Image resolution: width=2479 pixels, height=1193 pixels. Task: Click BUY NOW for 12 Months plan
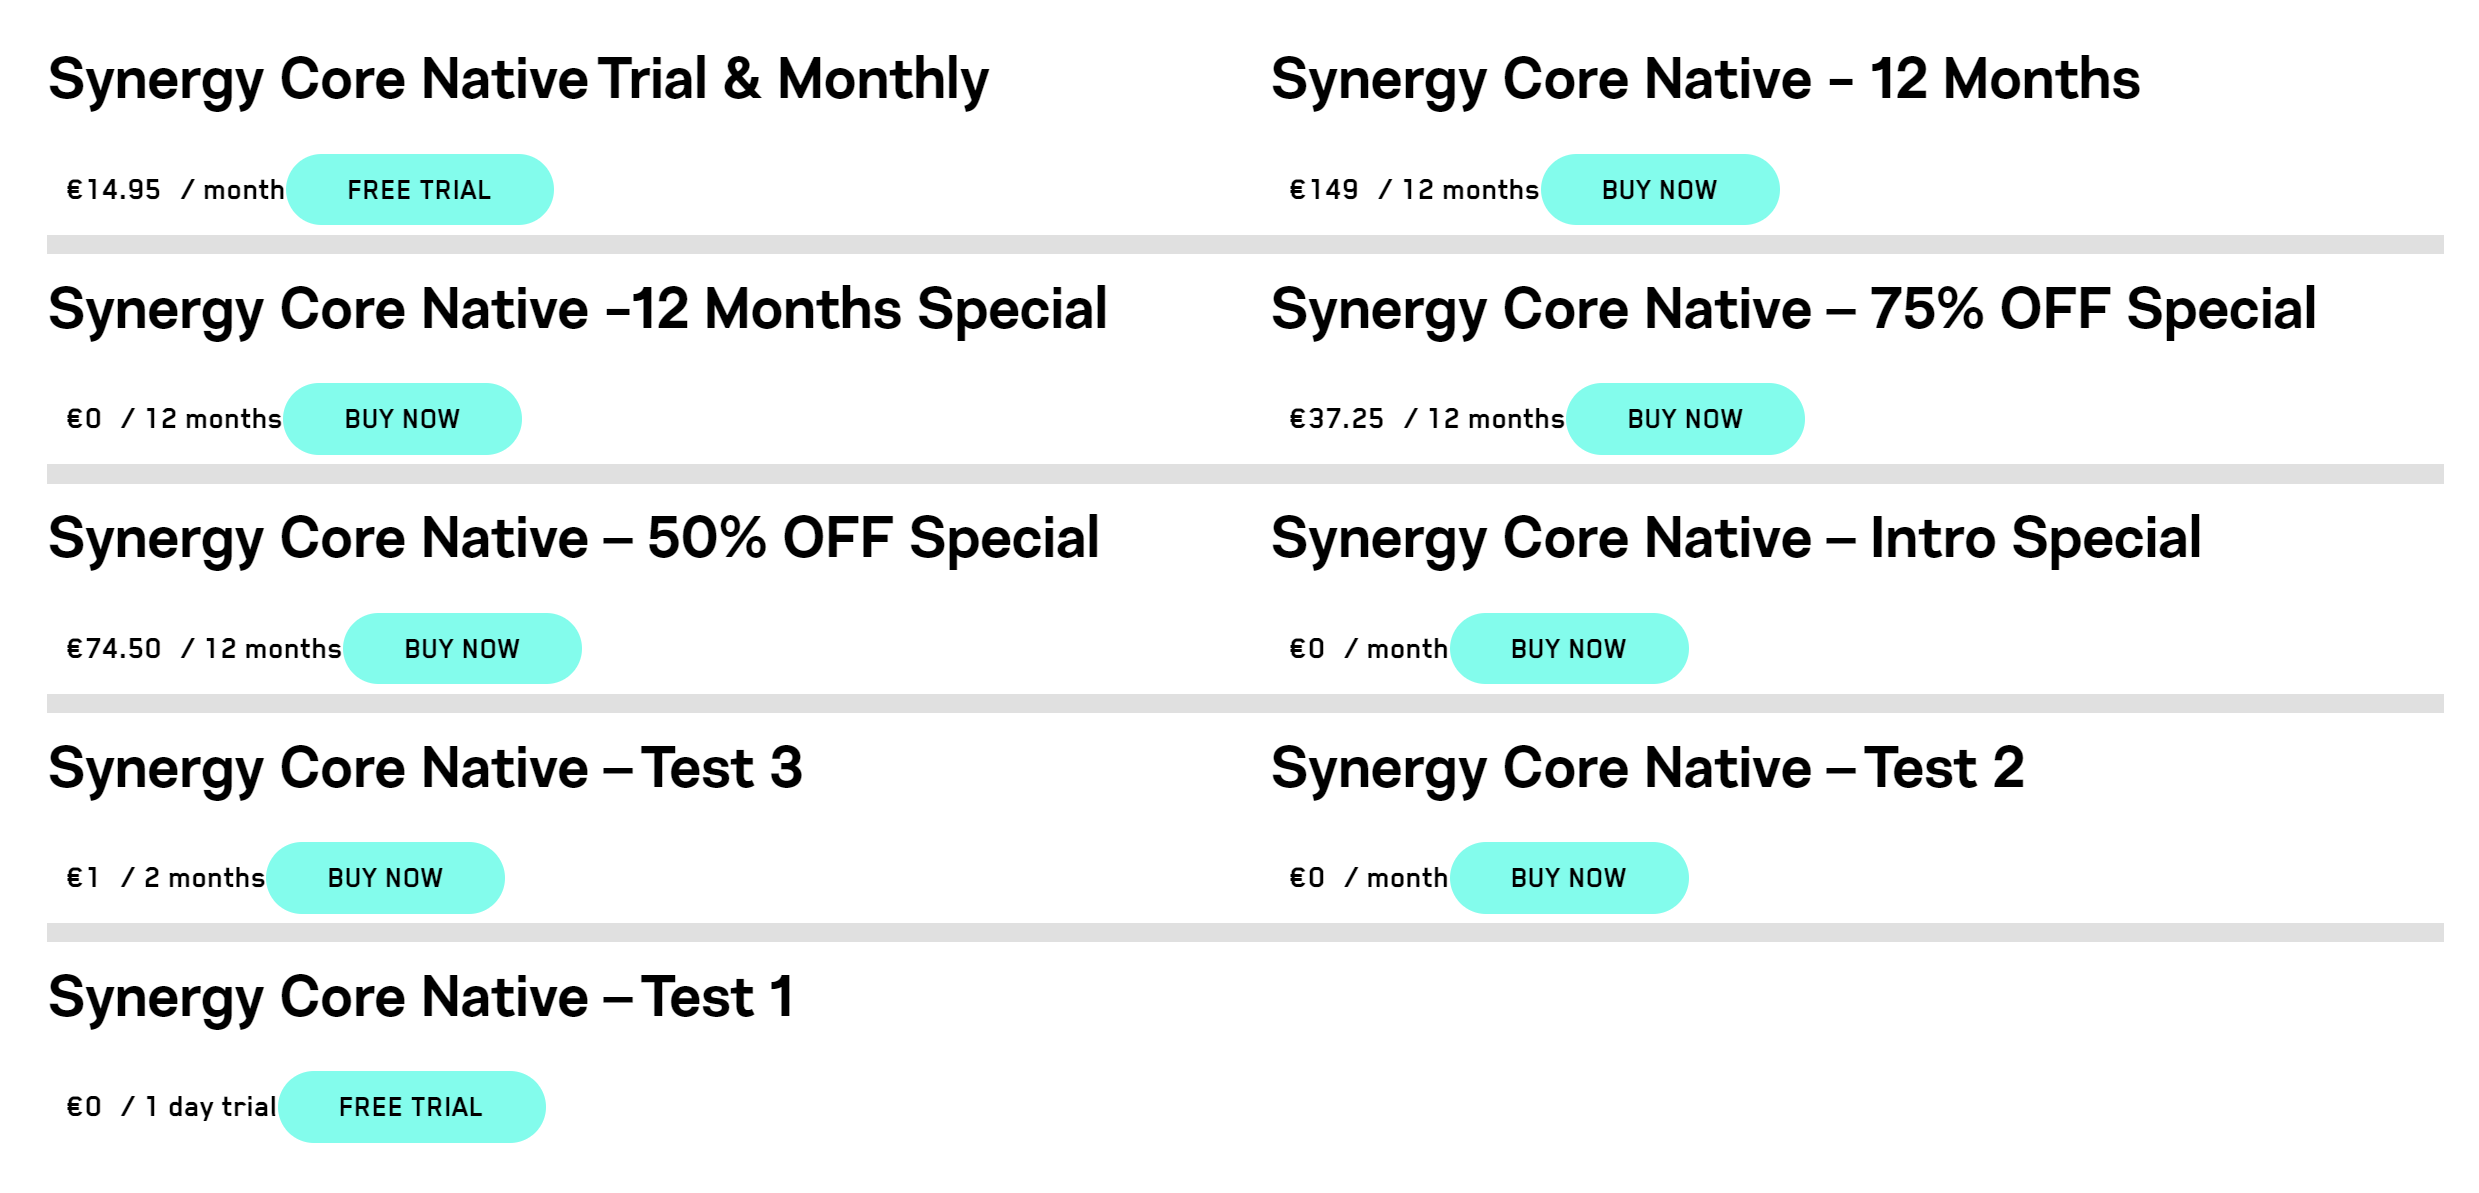(x=1659, y=190)
